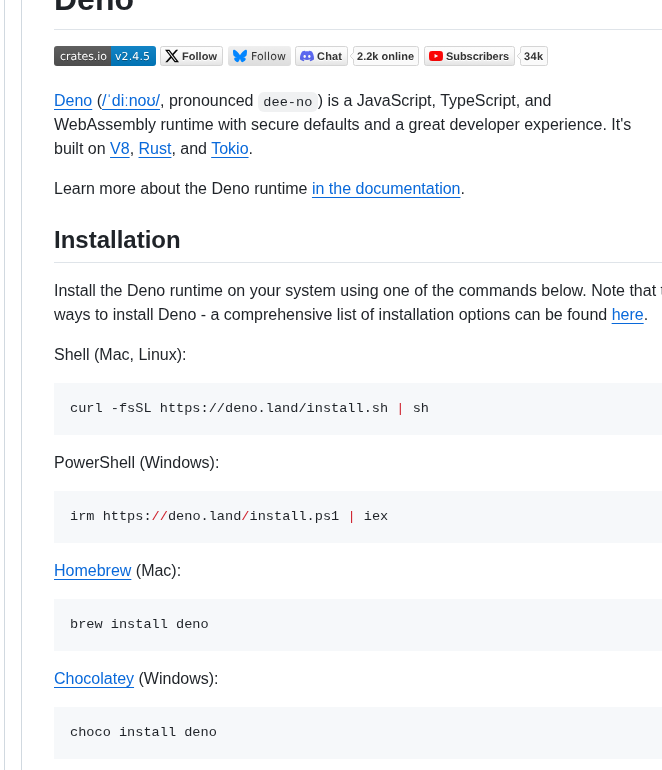This screenshot has width=662, height=770.
Task: Open the Tokio link
Action: pyautogui.click(x=230, y=149)
